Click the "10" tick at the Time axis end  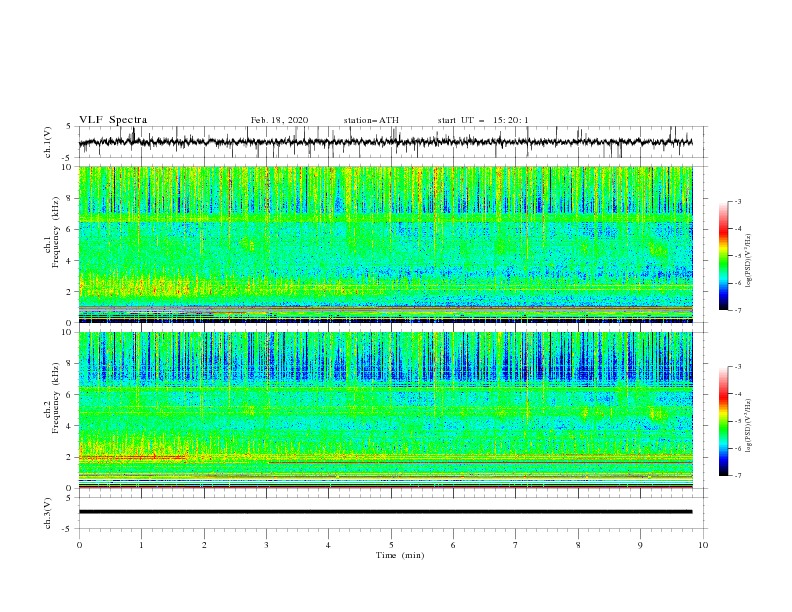(703, 545)
